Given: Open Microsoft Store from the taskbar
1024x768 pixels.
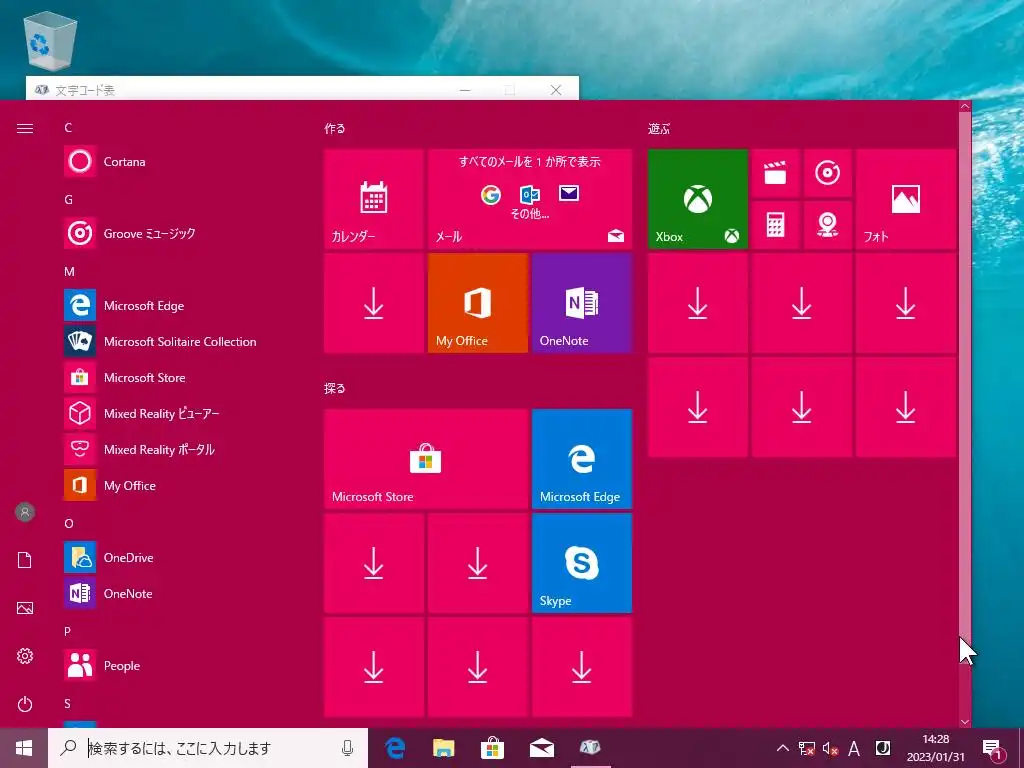Looking at the screenshot, I should pos(492,748).
